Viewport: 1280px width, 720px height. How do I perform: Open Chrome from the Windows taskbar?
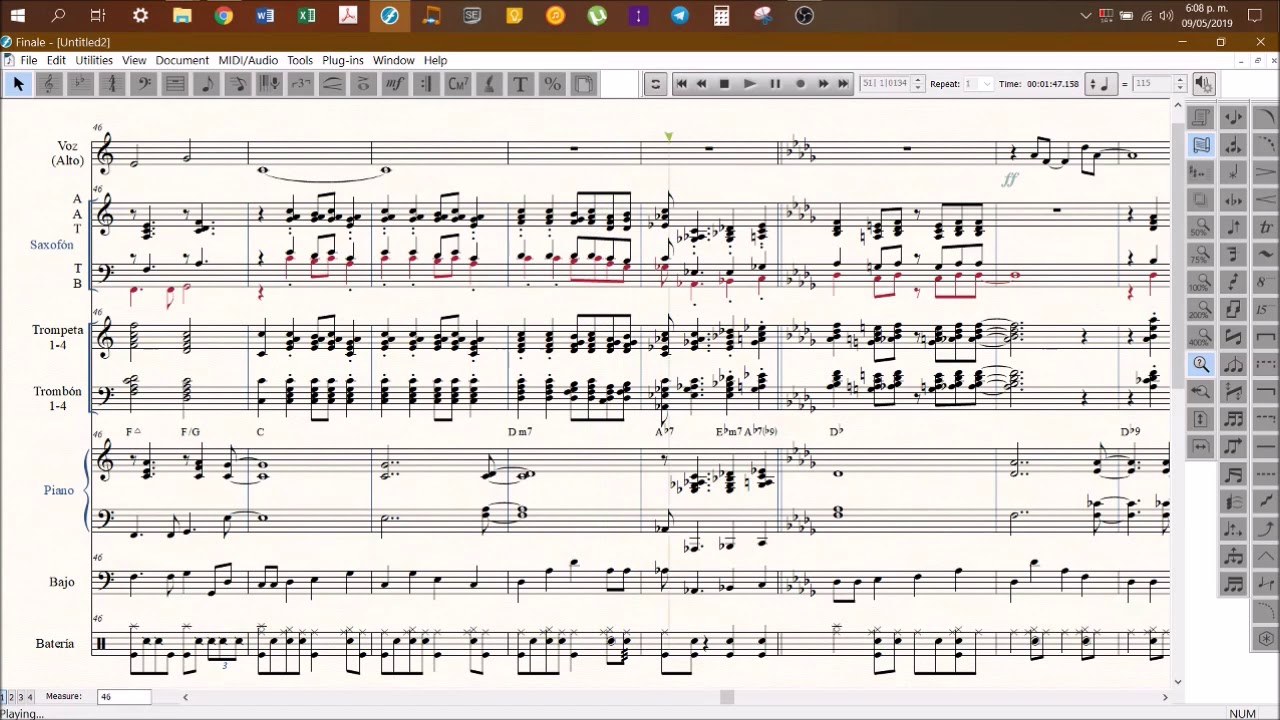coord(224,15)
